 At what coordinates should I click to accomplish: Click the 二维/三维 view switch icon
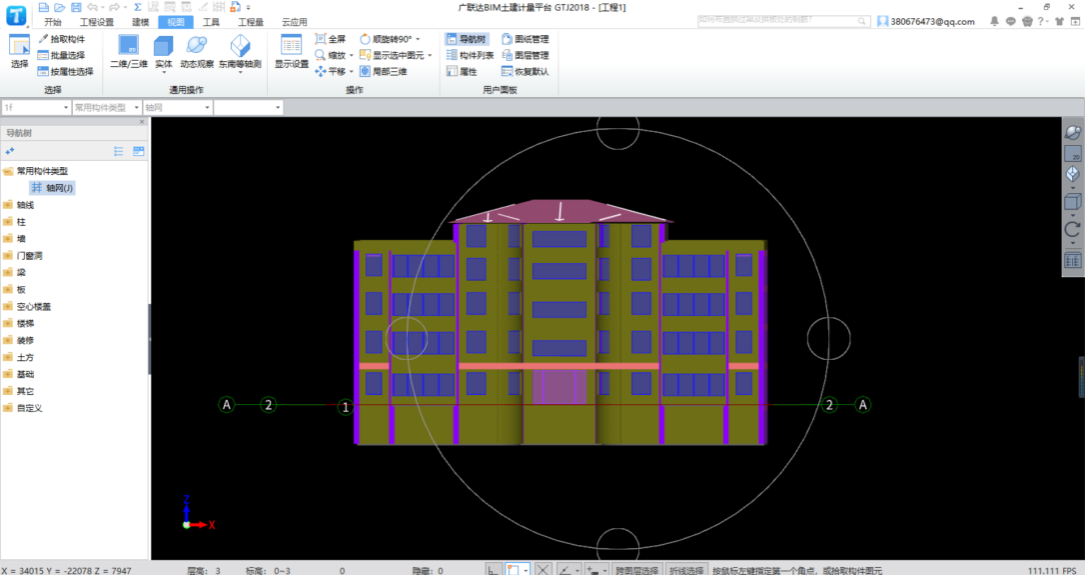click(x=128, y=51)
